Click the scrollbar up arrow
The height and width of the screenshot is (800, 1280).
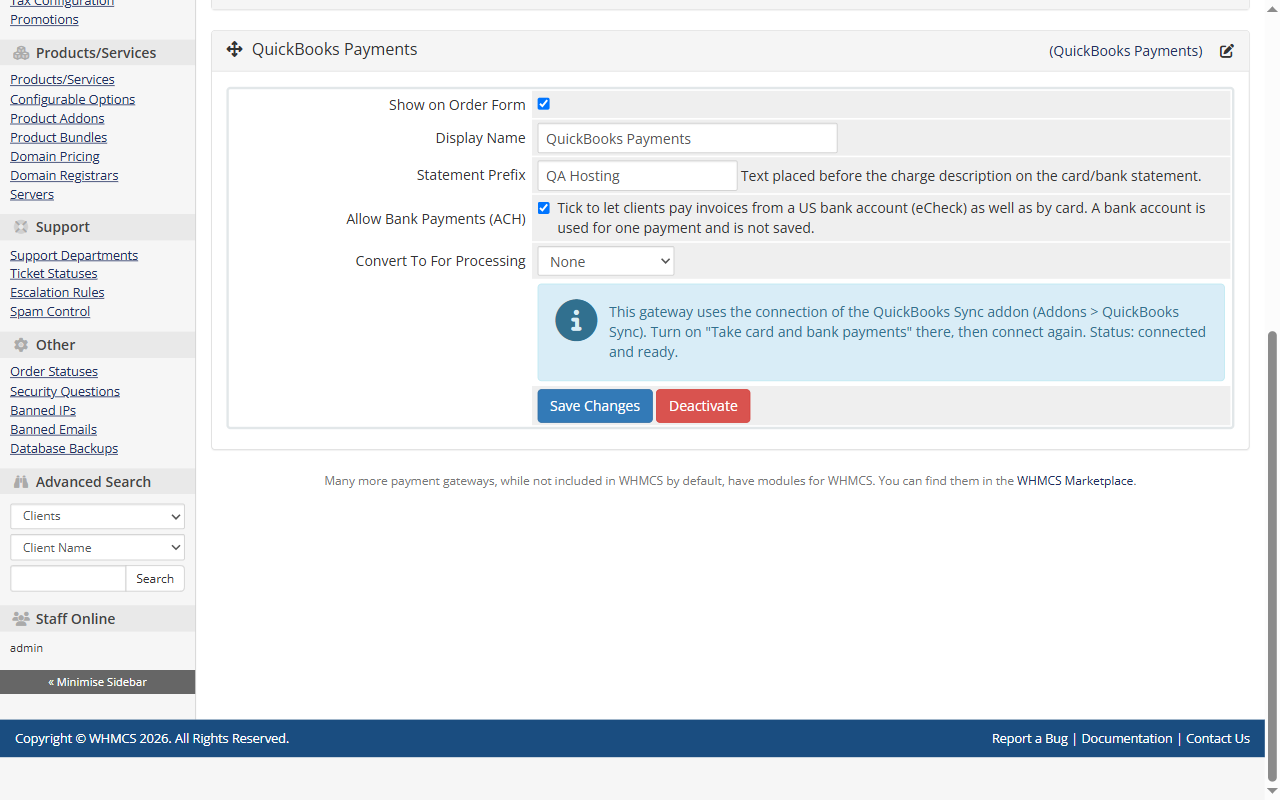pyautogui.click(x=1272, y=7)
